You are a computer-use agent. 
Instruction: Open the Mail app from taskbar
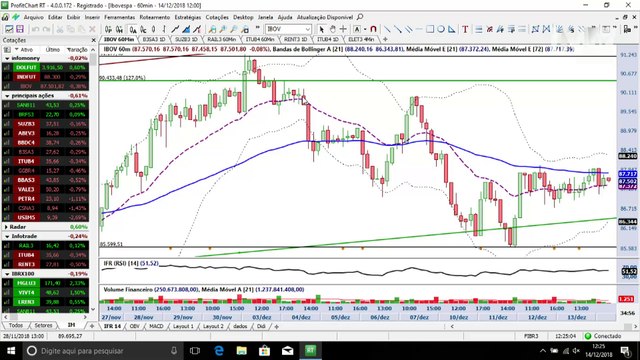tap(287, 351)
